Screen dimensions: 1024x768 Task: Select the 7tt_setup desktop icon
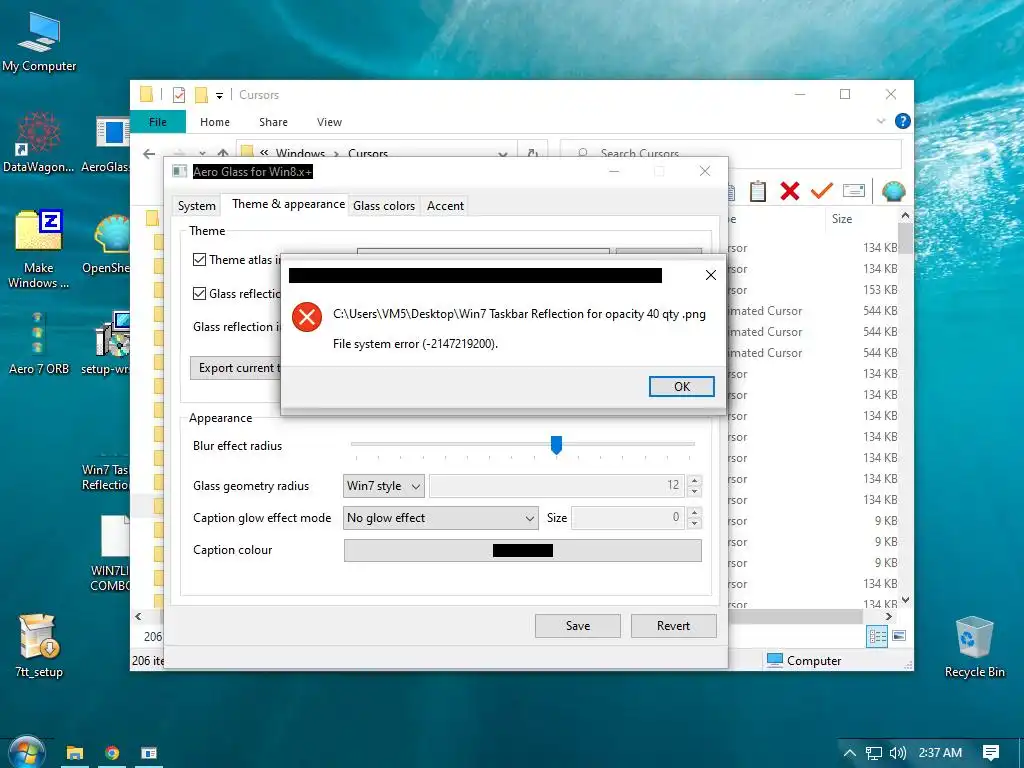(x=39, y=645)
